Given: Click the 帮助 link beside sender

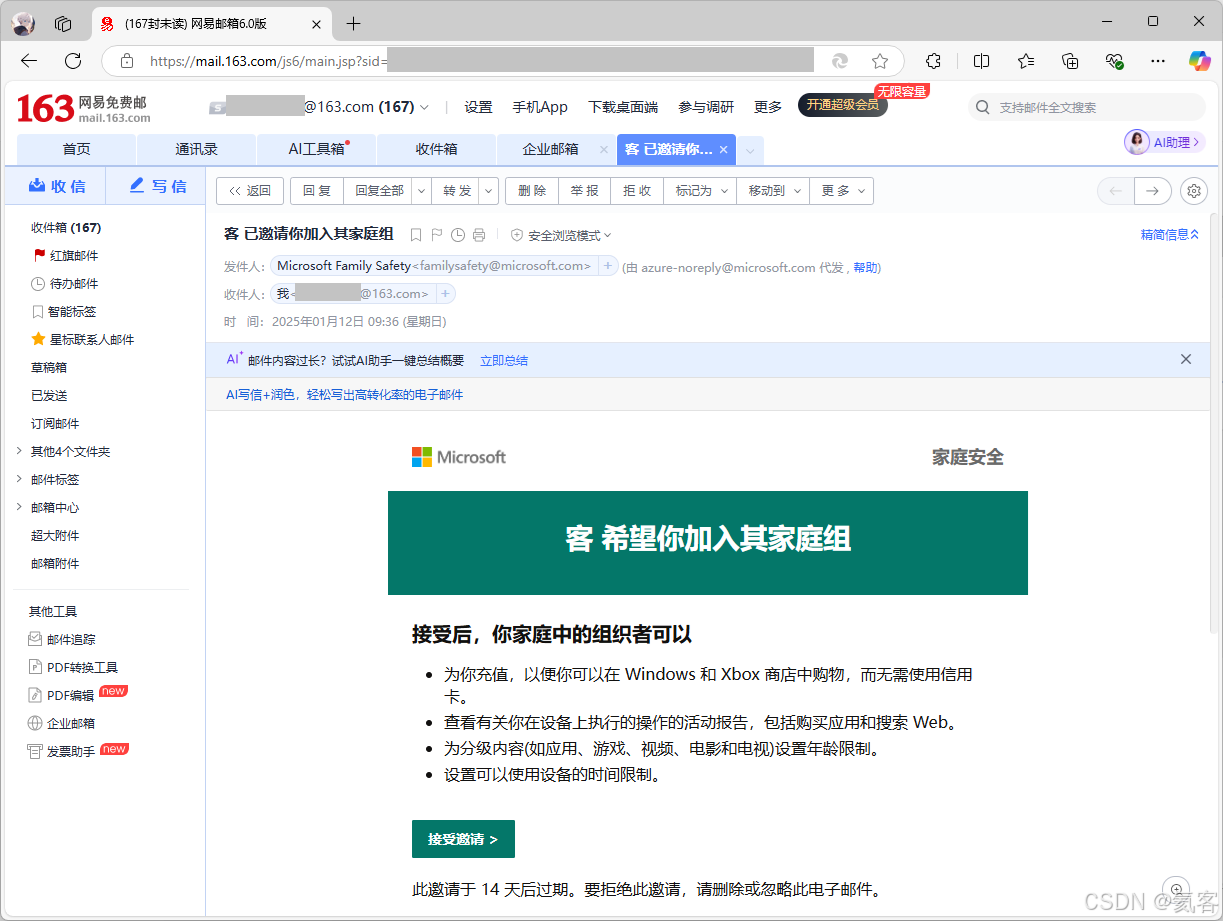Looking at the screenshot, I should [x=866, y=267].
